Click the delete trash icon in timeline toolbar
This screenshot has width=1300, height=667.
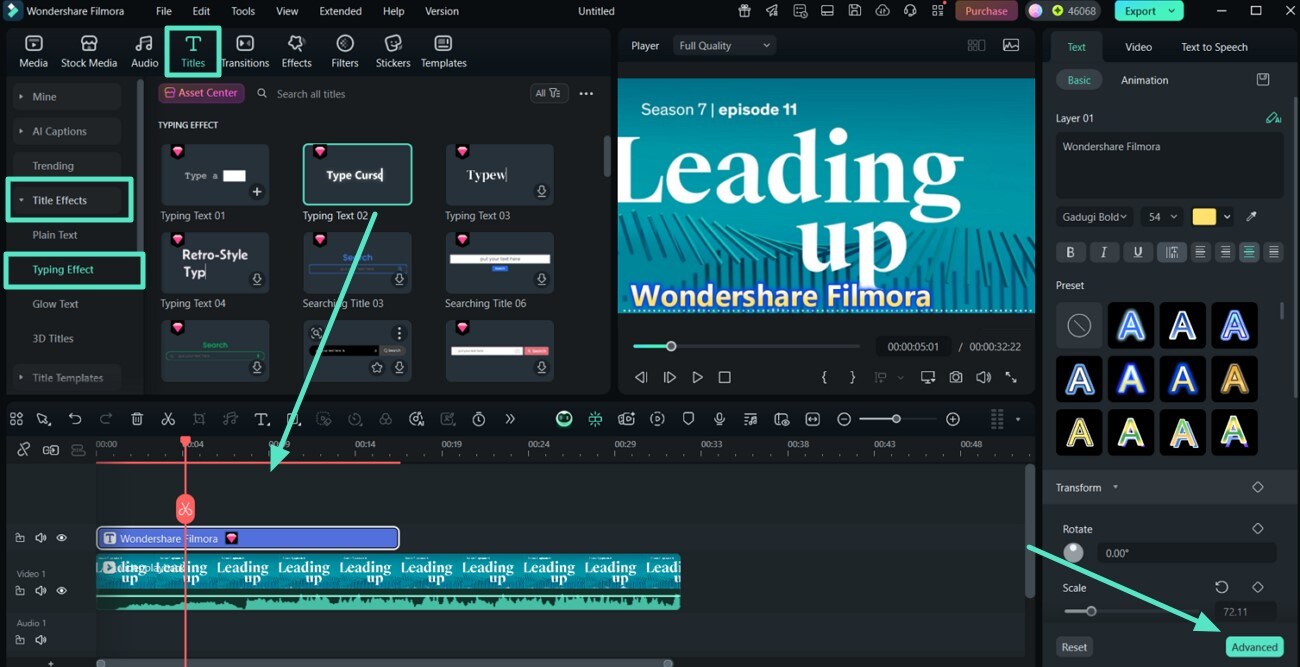137,419
